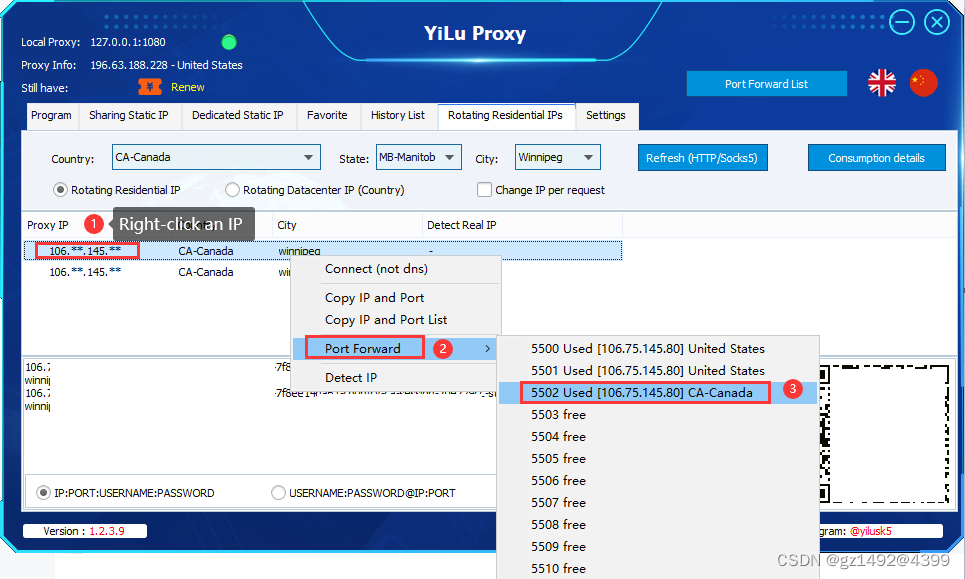Choose Connect (not dns) menu entry
Screen dimensions: 965x579
tap(396, 269)
